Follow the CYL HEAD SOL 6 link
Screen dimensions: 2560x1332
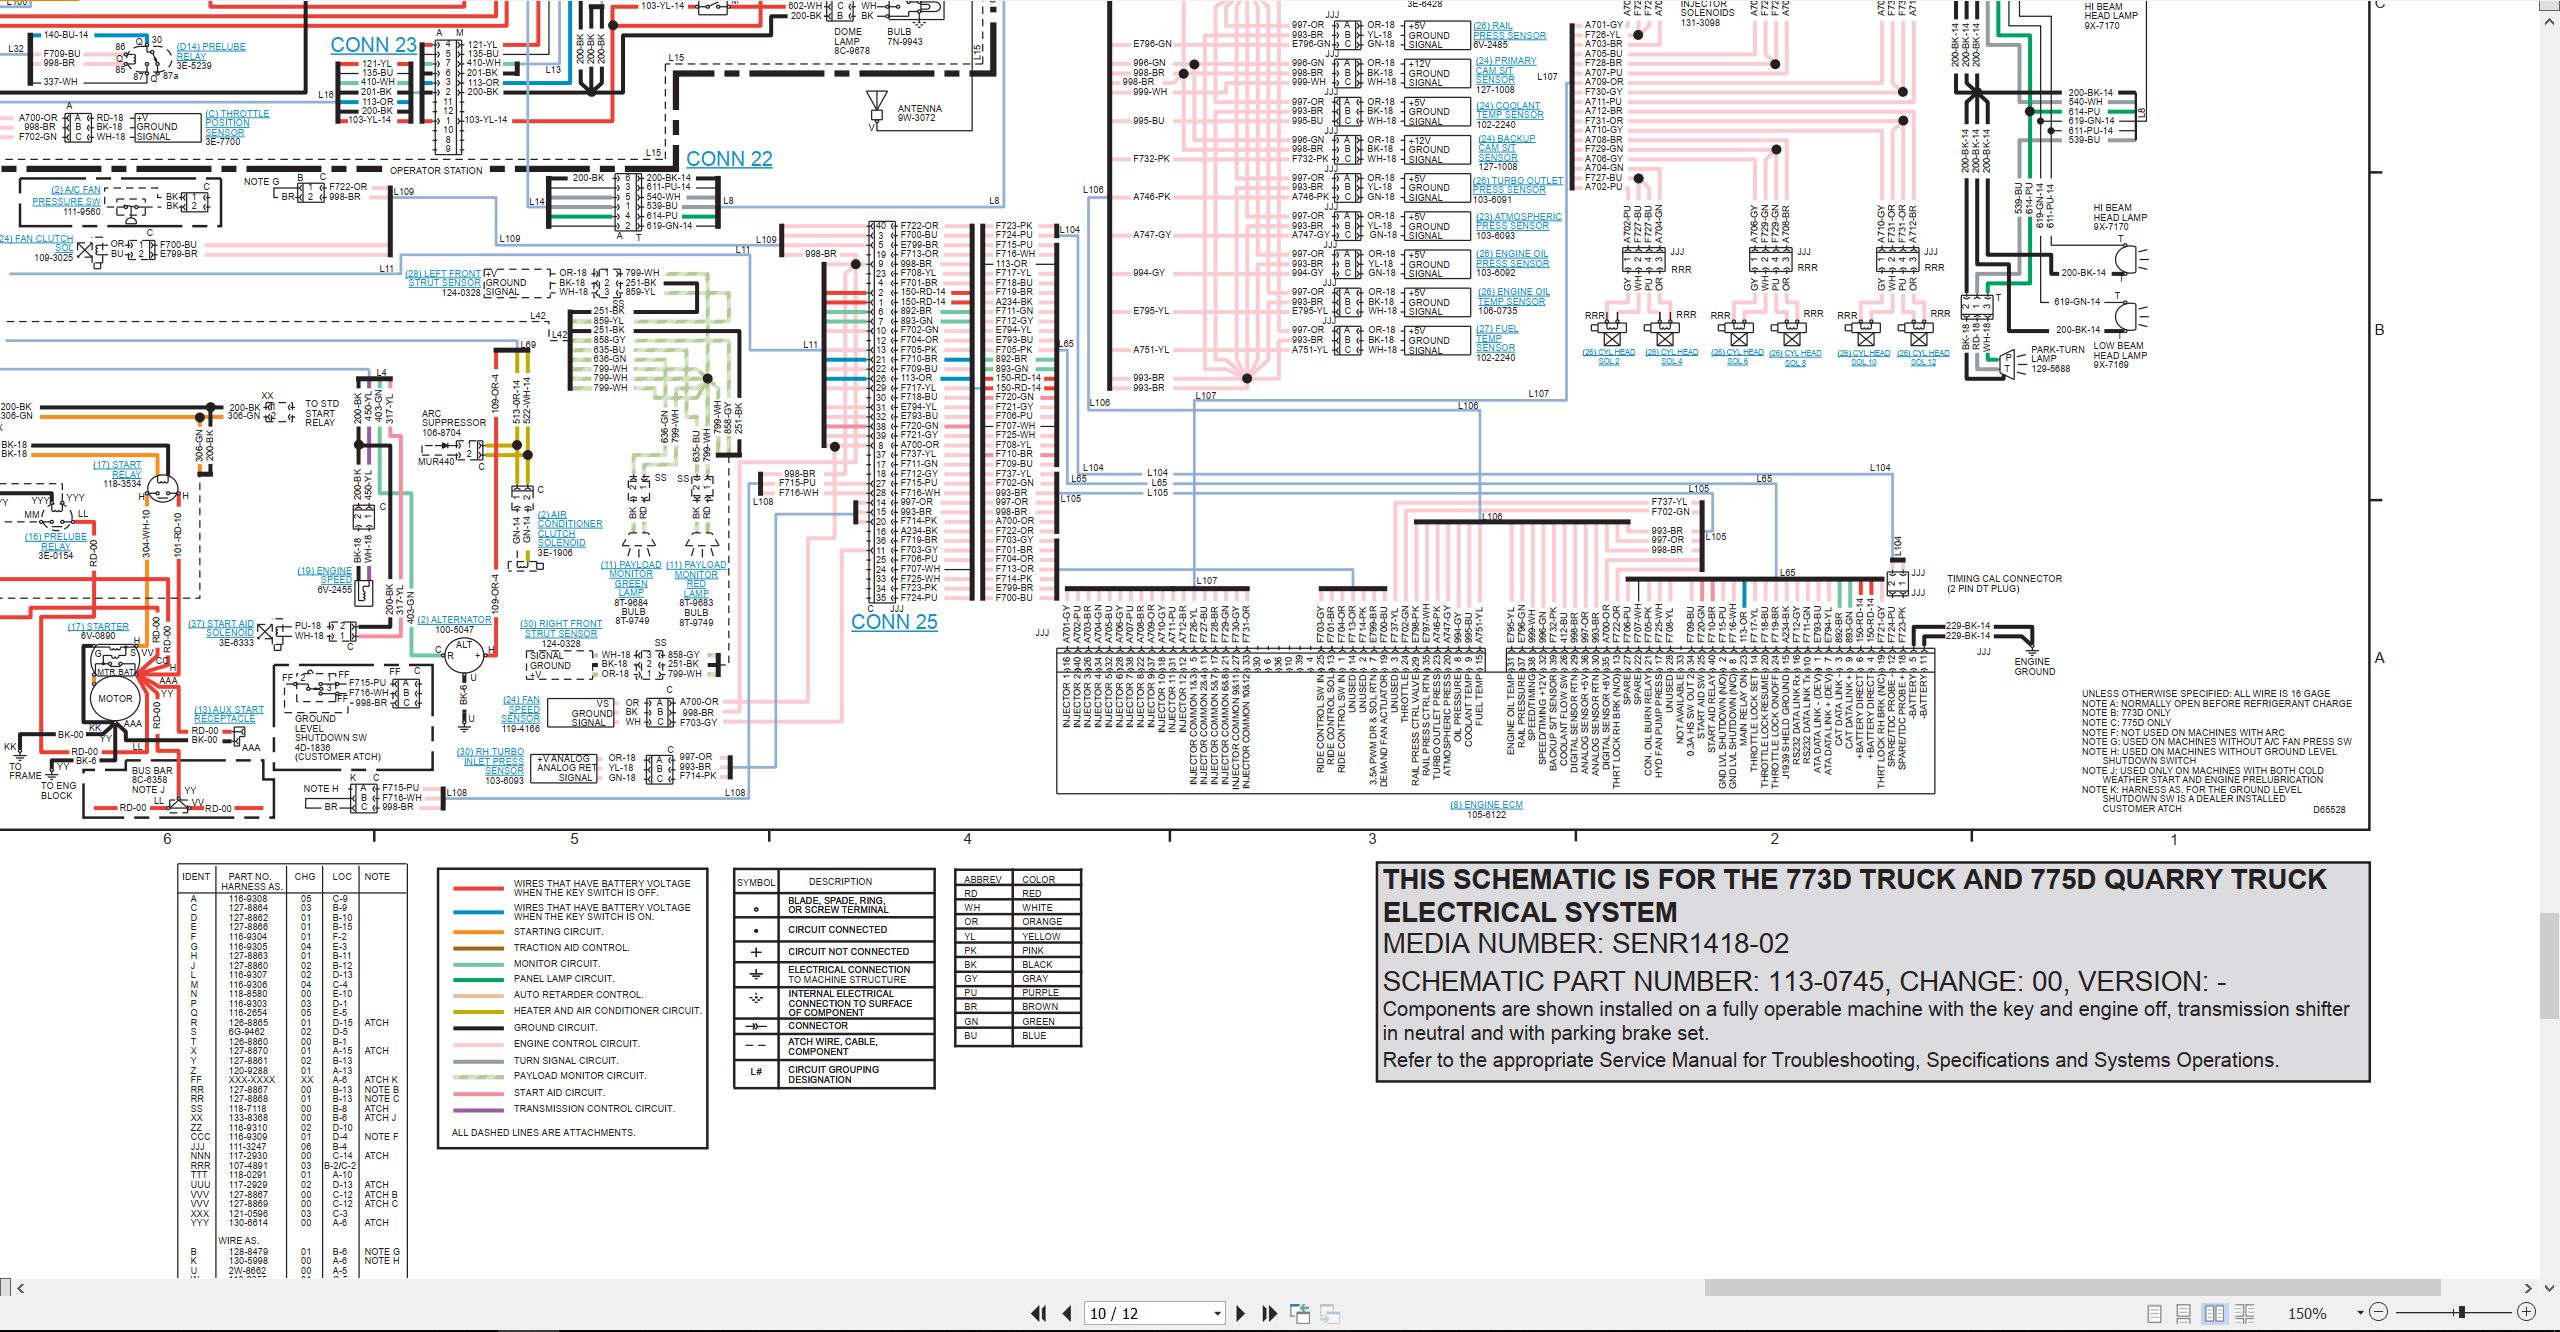(1737, 357)
